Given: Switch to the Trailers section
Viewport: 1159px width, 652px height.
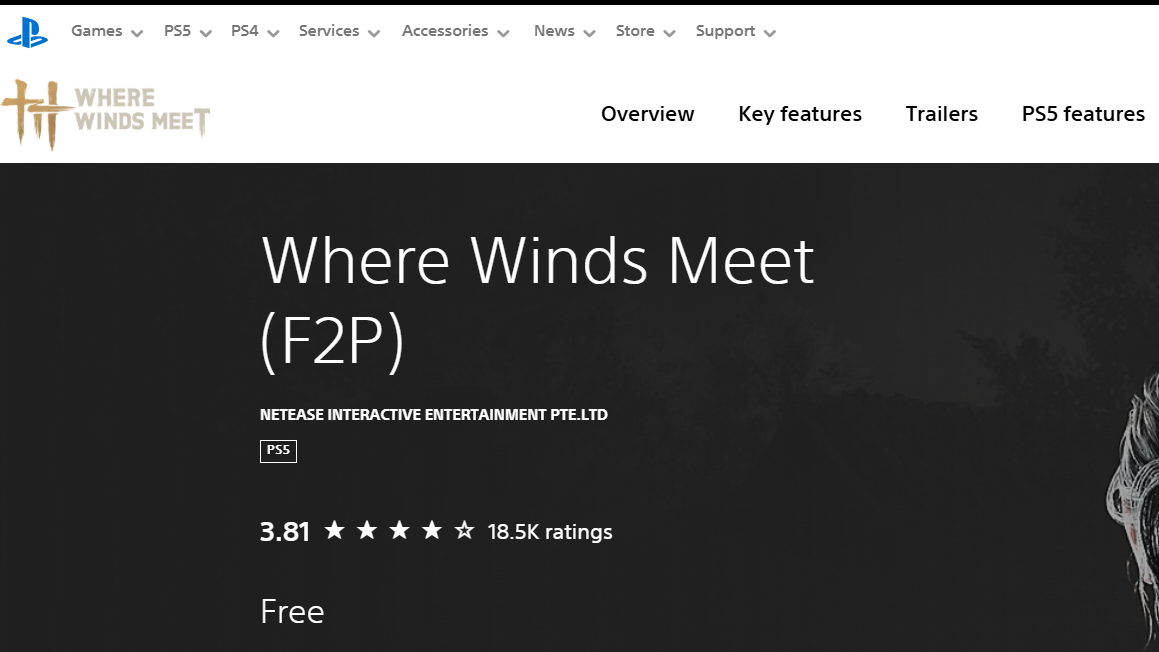Looking at the screenshot, I should [x=941, y=114].
